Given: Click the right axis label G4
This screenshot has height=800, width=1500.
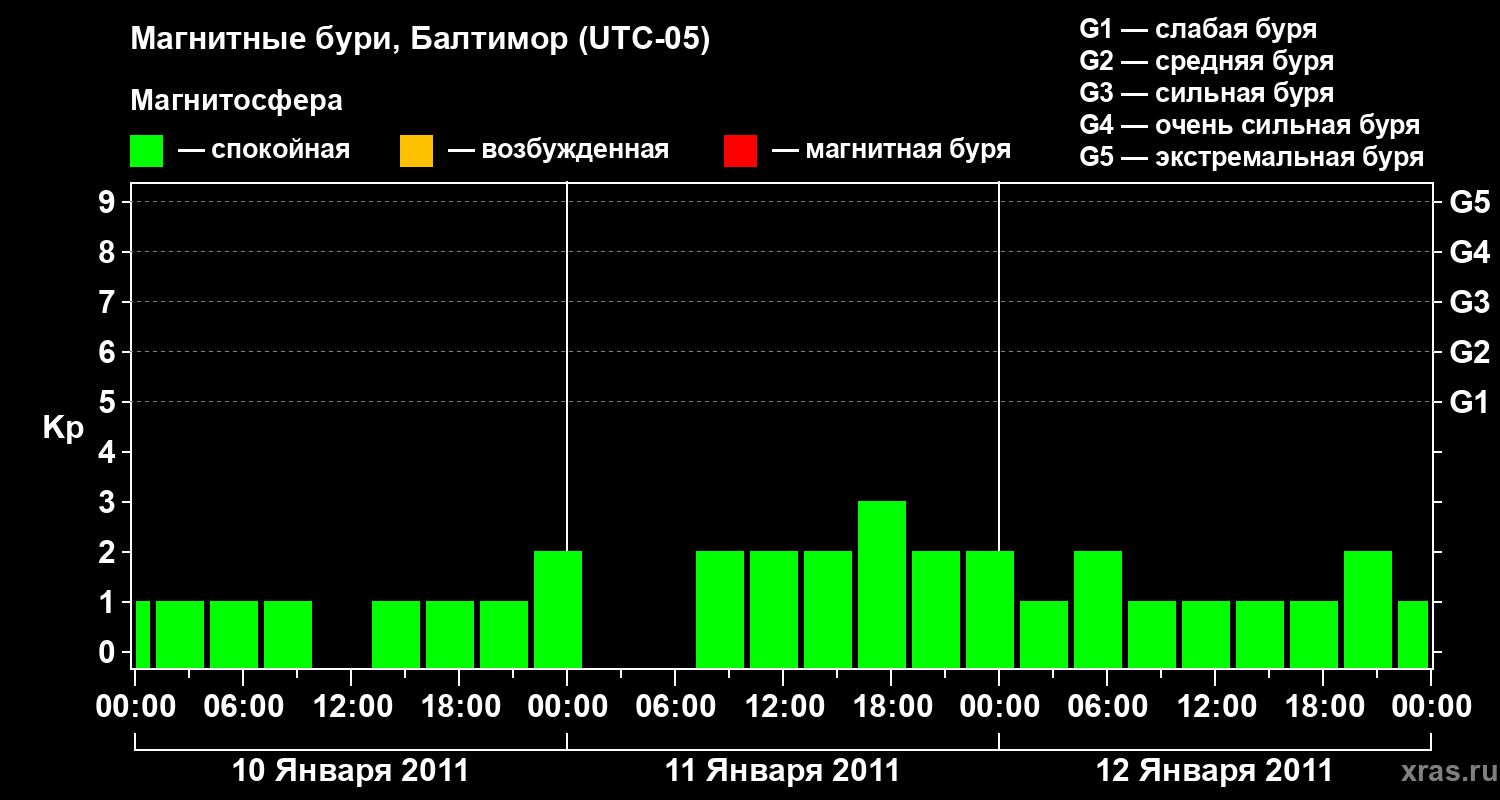Looking at the screenshot, I should tap(1469, 252).
